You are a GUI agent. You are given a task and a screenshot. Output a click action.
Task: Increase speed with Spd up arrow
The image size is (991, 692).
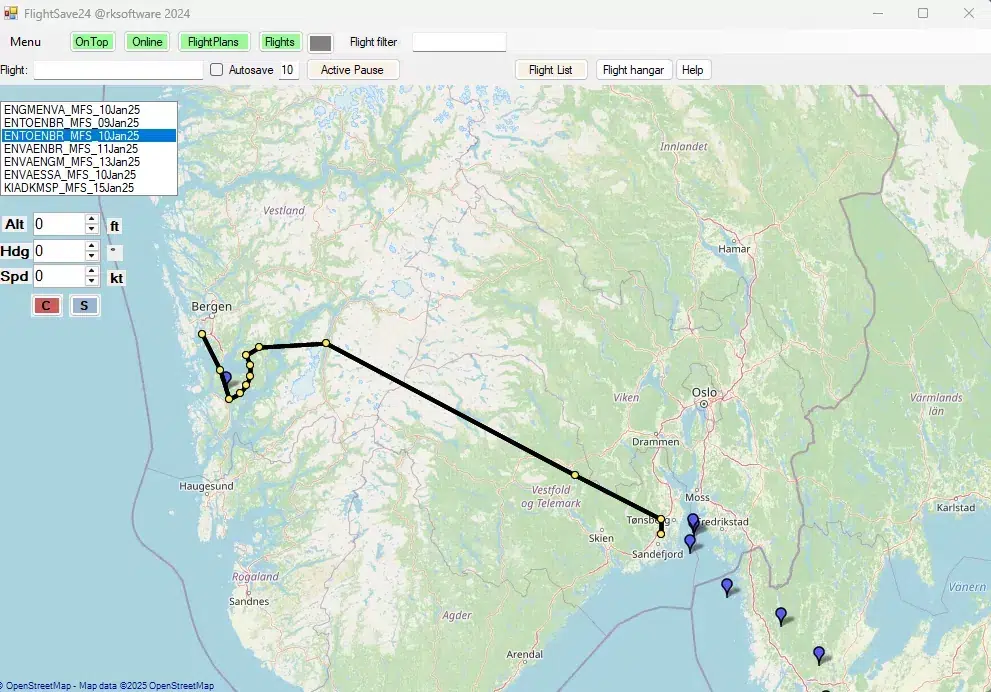[91, 271]
